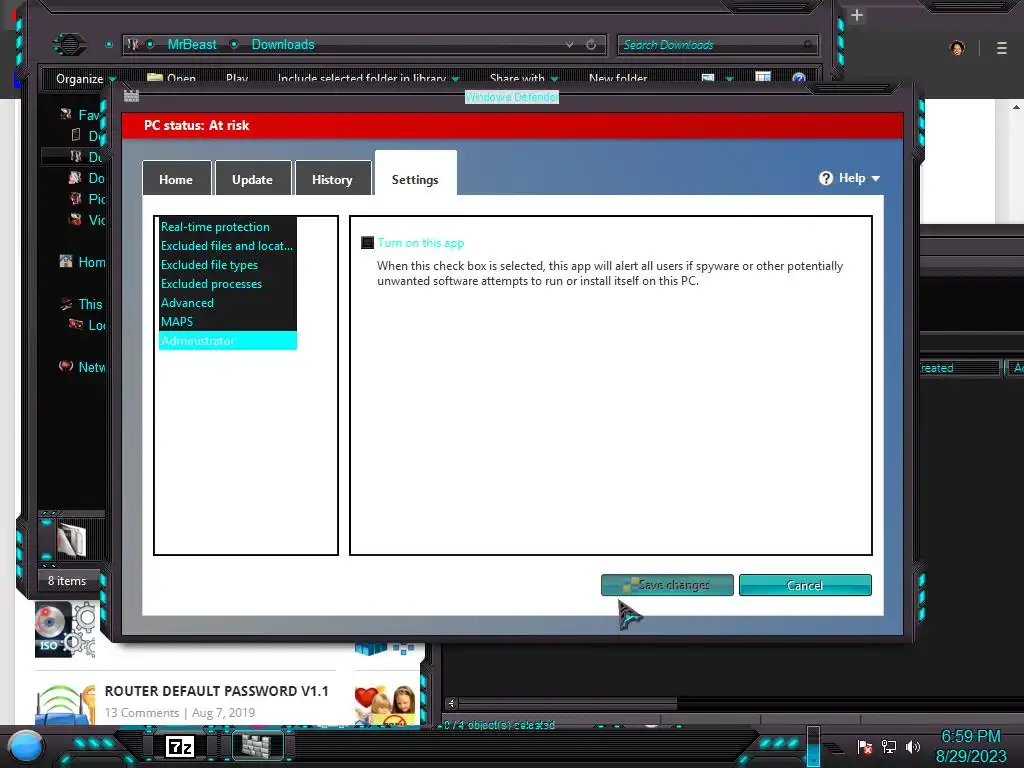This screenshot has height=768, width=1024.
Task: Click the Videos folder icon in sidebar
Action: (x=76, y=219)
